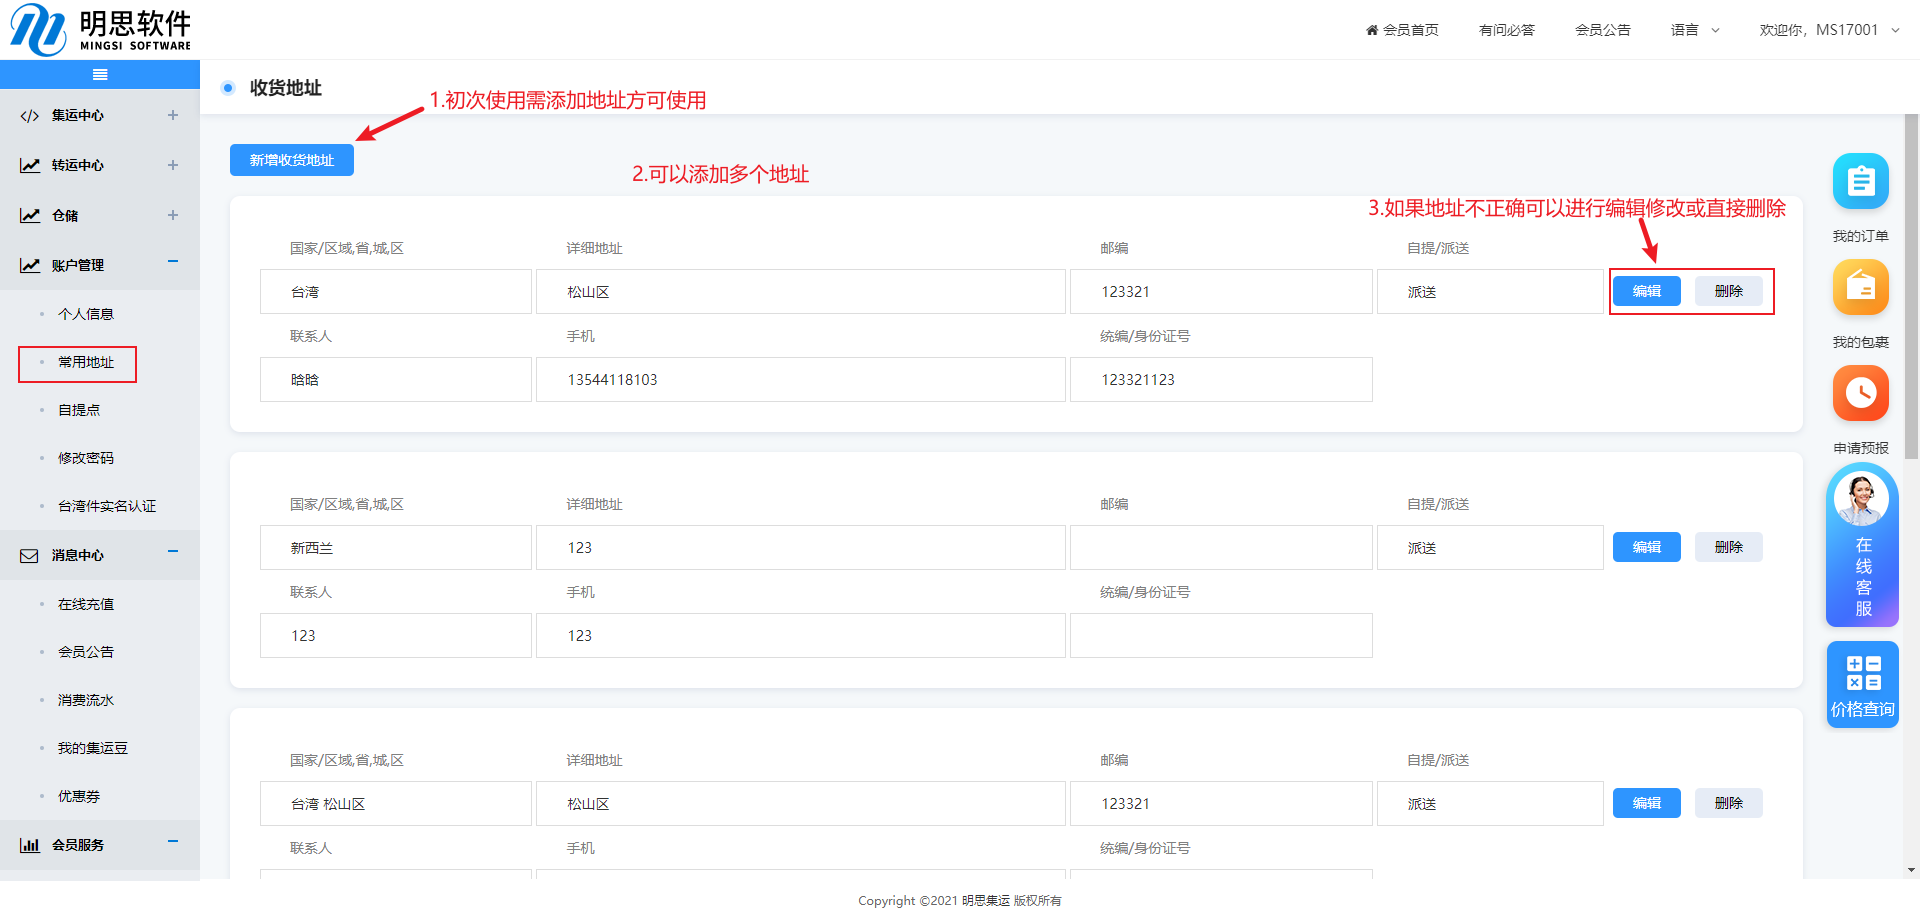Open 在线客服 customer service widget

coord(1861,545)
